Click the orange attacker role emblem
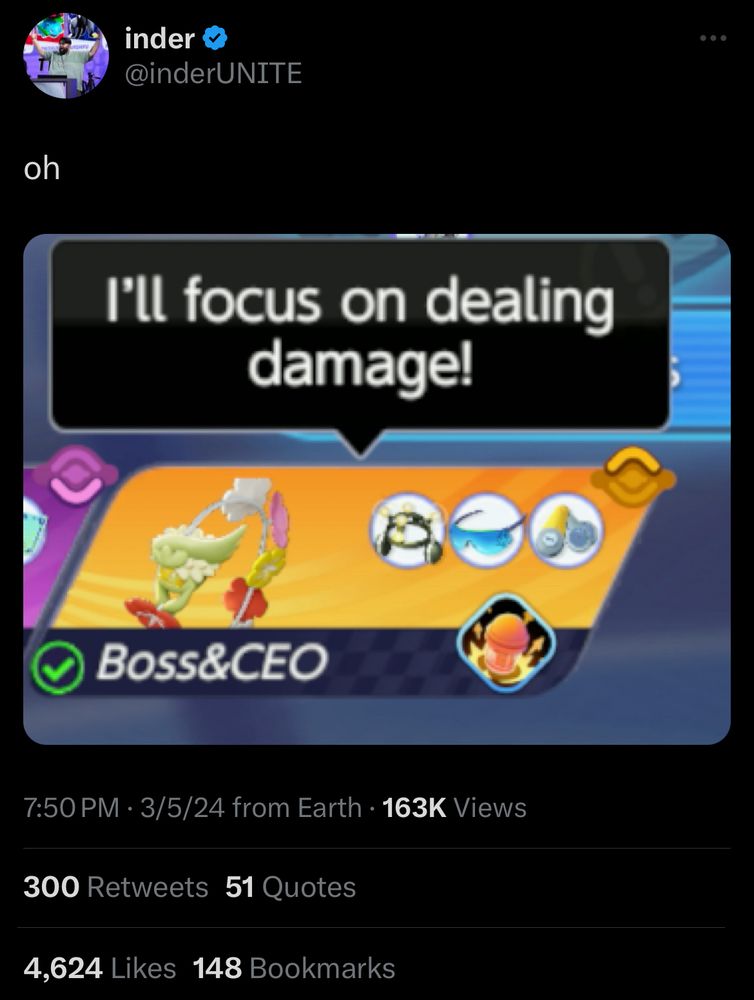The height and width of the screenshot is (1000, 754). point(633,476)
